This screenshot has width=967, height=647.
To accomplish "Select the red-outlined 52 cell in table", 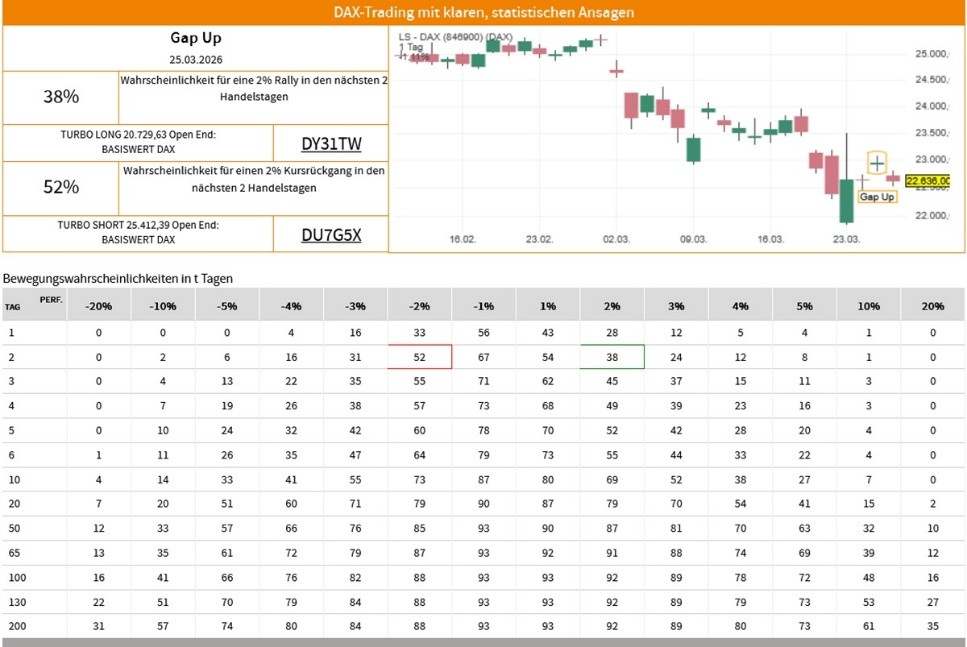I will pyautogui.click(x=420, y=357).
